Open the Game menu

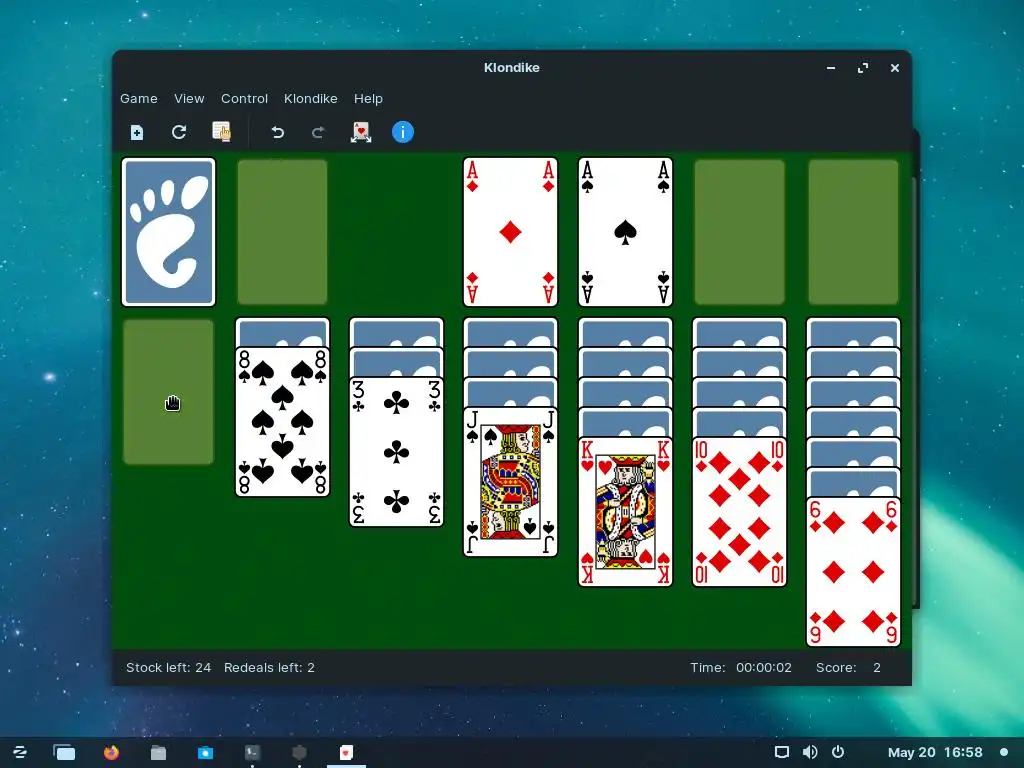point(138,99)
